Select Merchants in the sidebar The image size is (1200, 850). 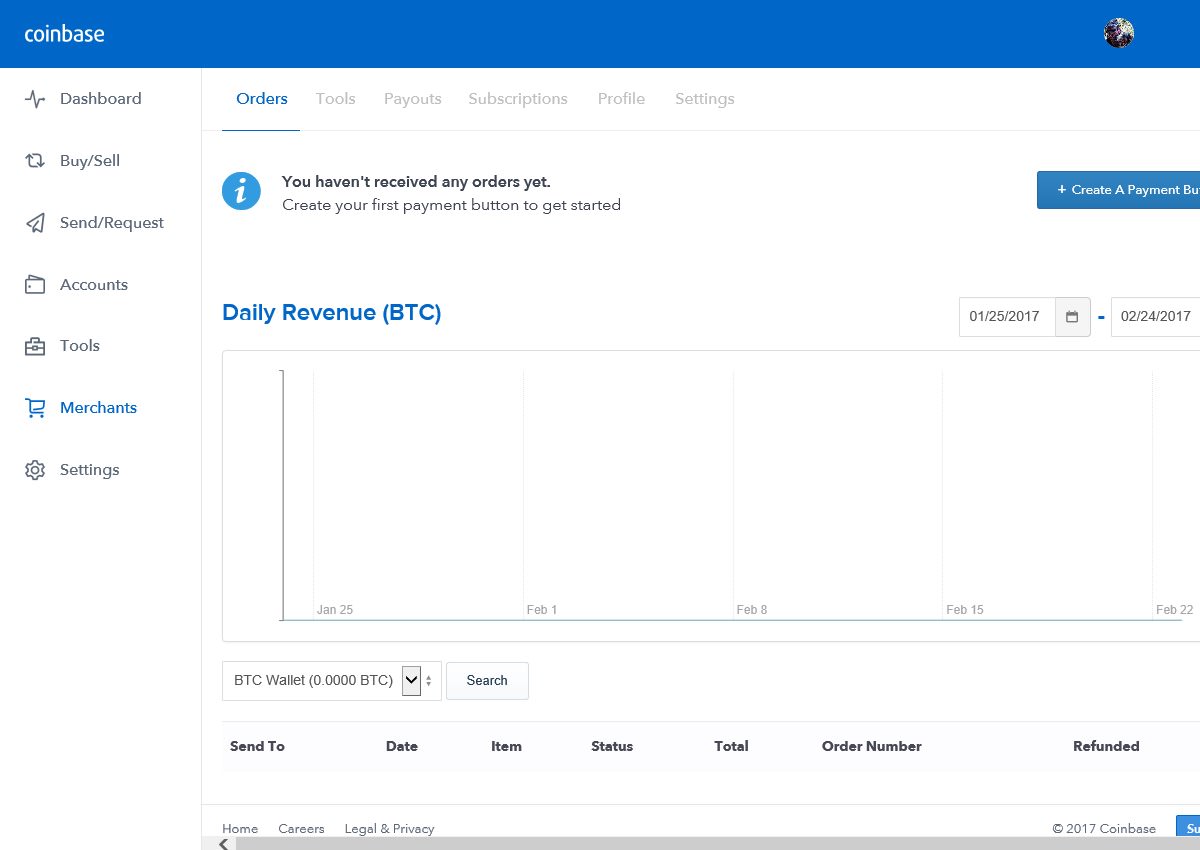[x=98, y=408]
